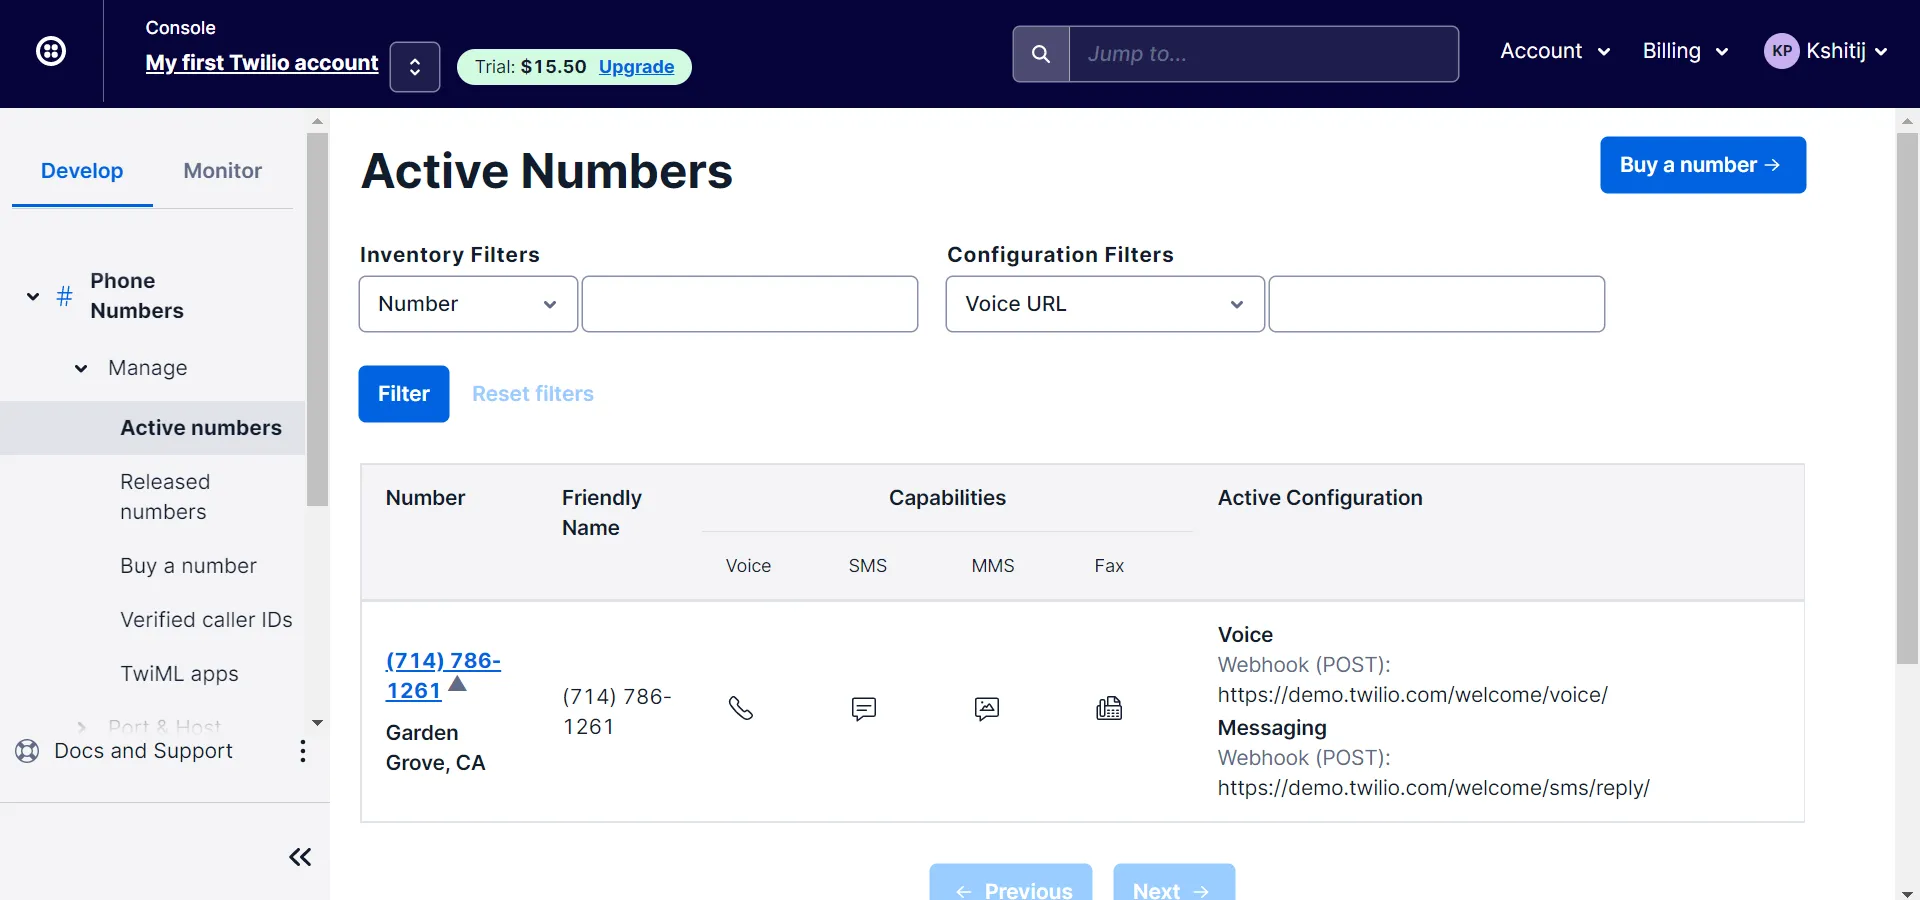Open the Kshitij user menu
Screen dimensions: 1920x900
click(x=1846, y=51)
